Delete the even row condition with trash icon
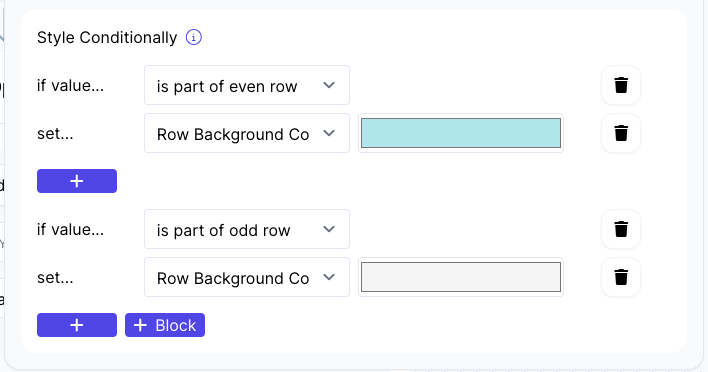708x372 pixels. coord(621,85)
